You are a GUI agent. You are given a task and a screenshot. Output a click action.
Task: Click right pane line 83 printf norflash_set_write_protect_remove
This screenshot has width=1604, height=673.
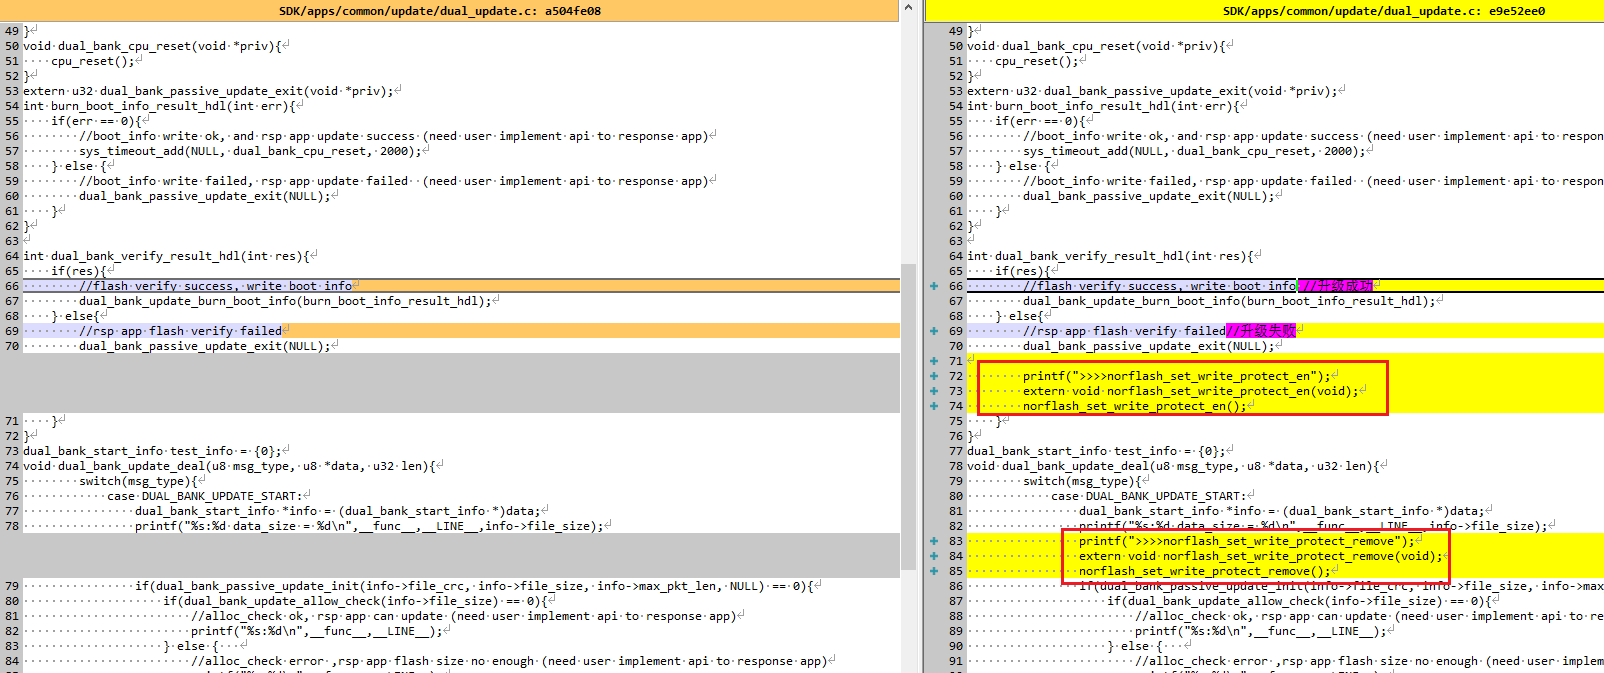click(1247, 541)
